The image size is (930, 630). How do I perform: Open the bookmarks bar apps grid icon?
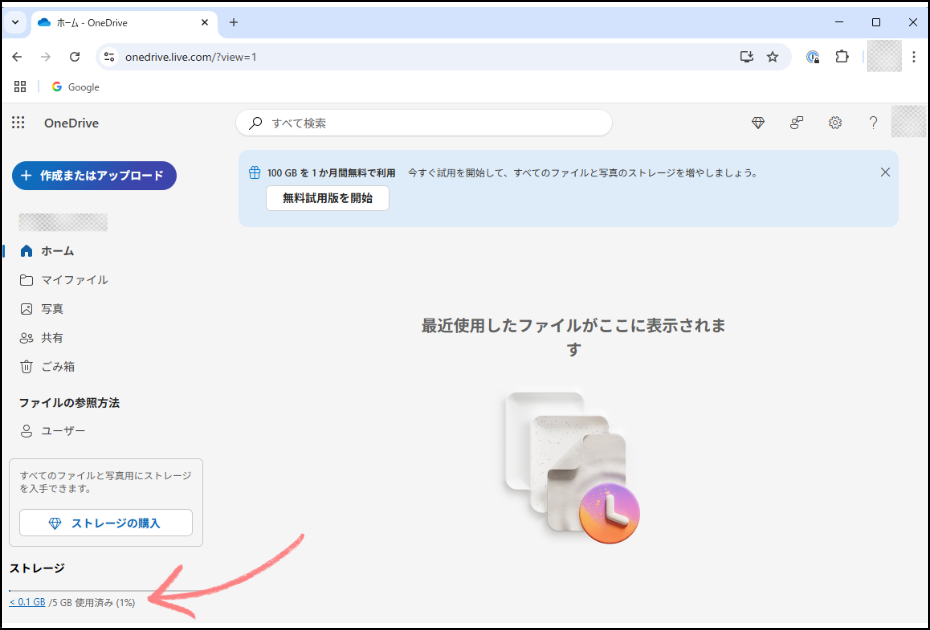[20, 87]
